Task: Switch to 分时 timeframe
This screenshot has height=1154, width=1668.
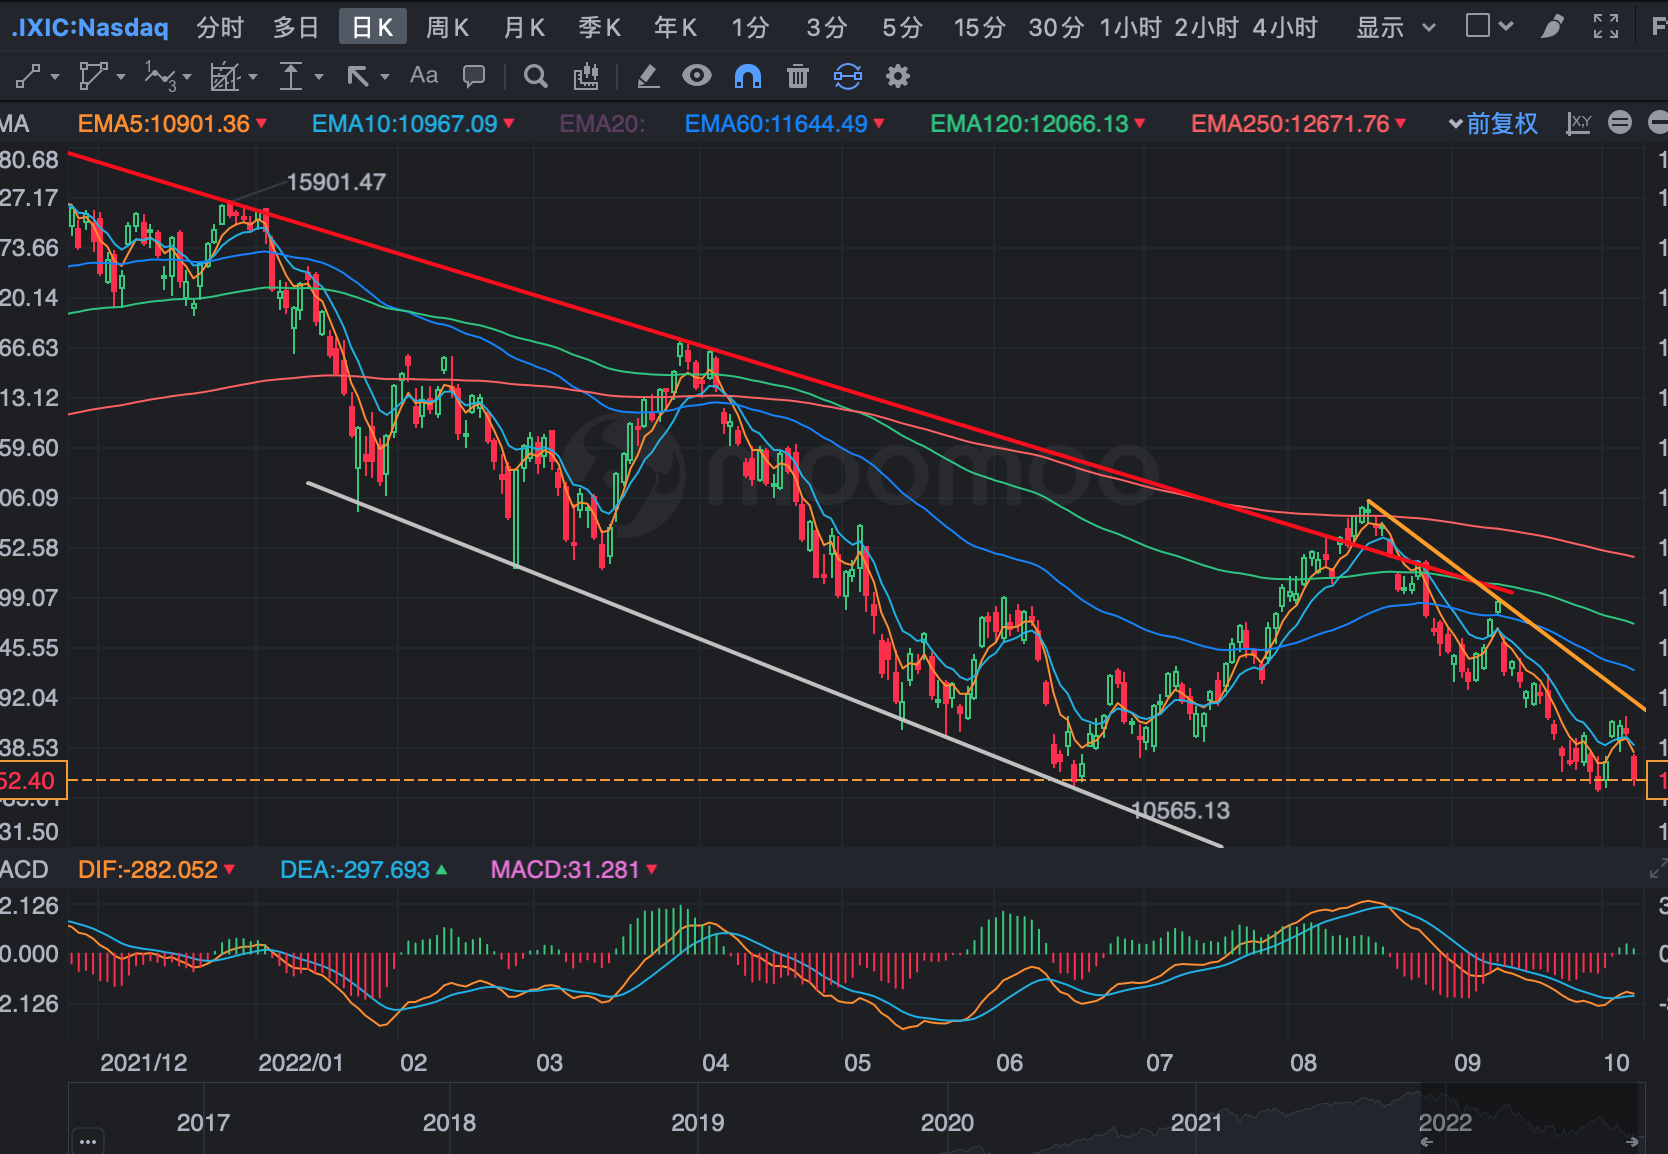Action: pos(220,27)
